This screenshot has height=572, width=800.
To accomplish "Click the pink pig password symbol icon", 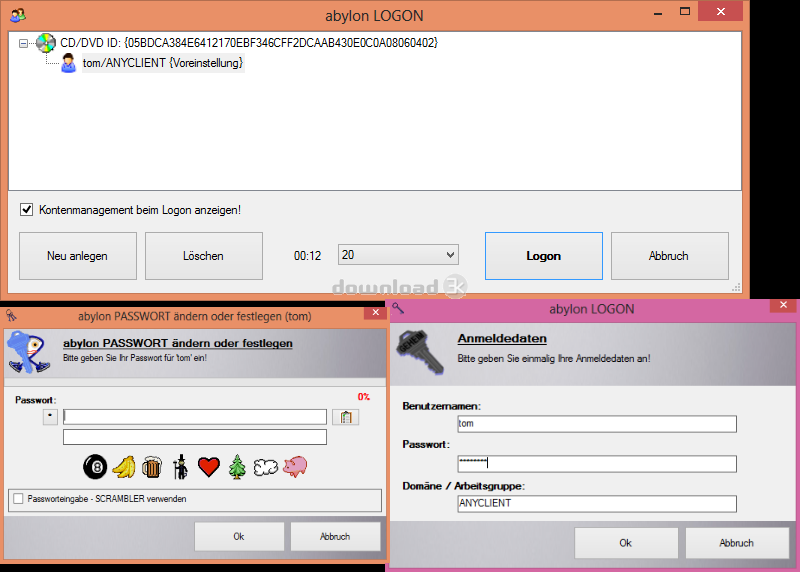I will pyautogui.click(x=295, y=466).
